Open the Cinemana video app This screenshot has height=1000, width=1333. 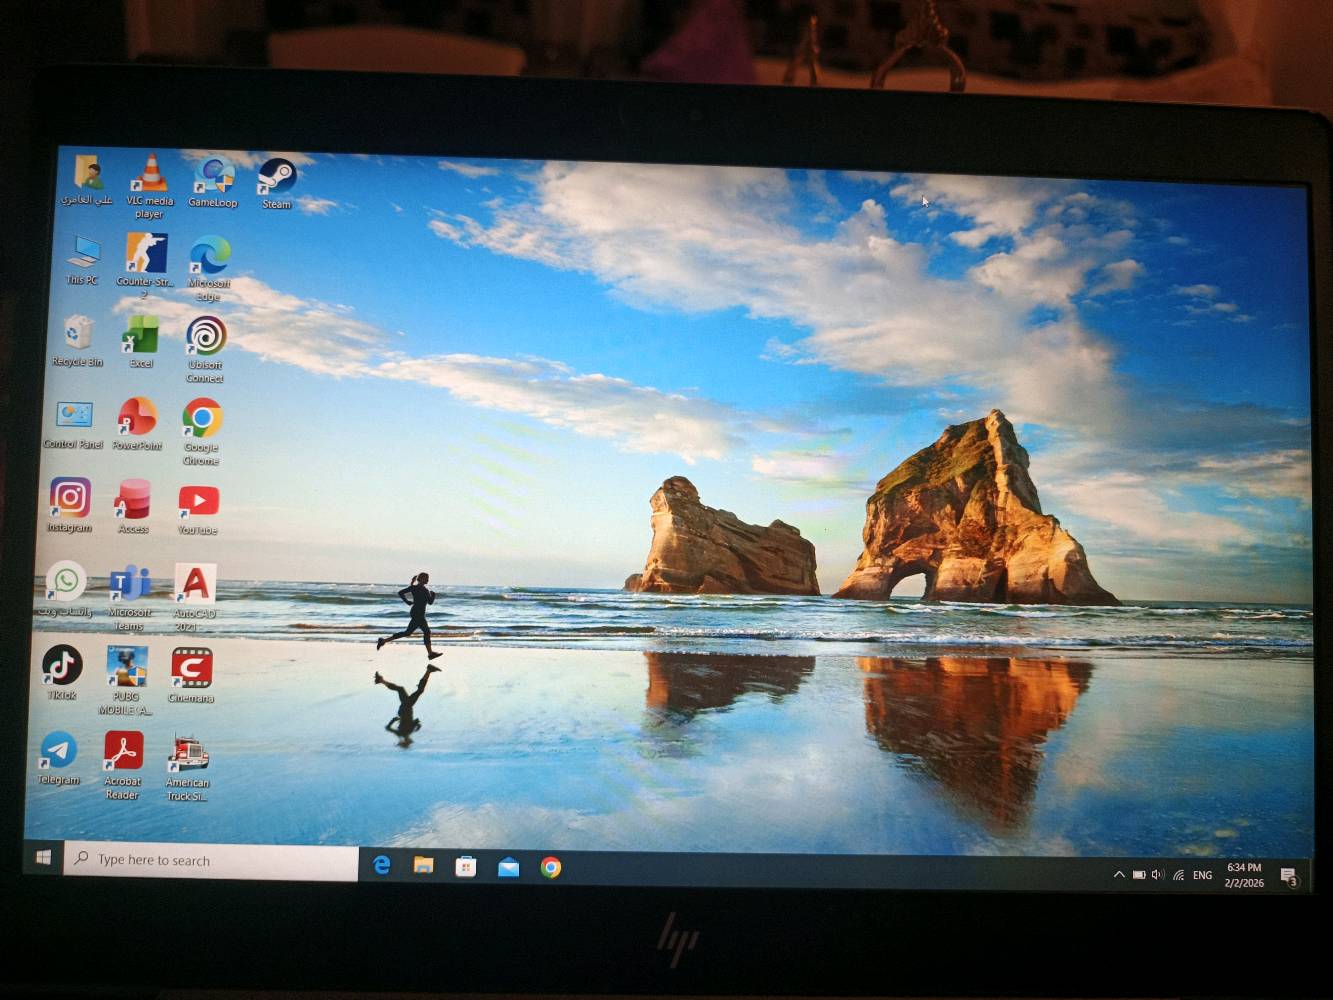click(192, 667)
